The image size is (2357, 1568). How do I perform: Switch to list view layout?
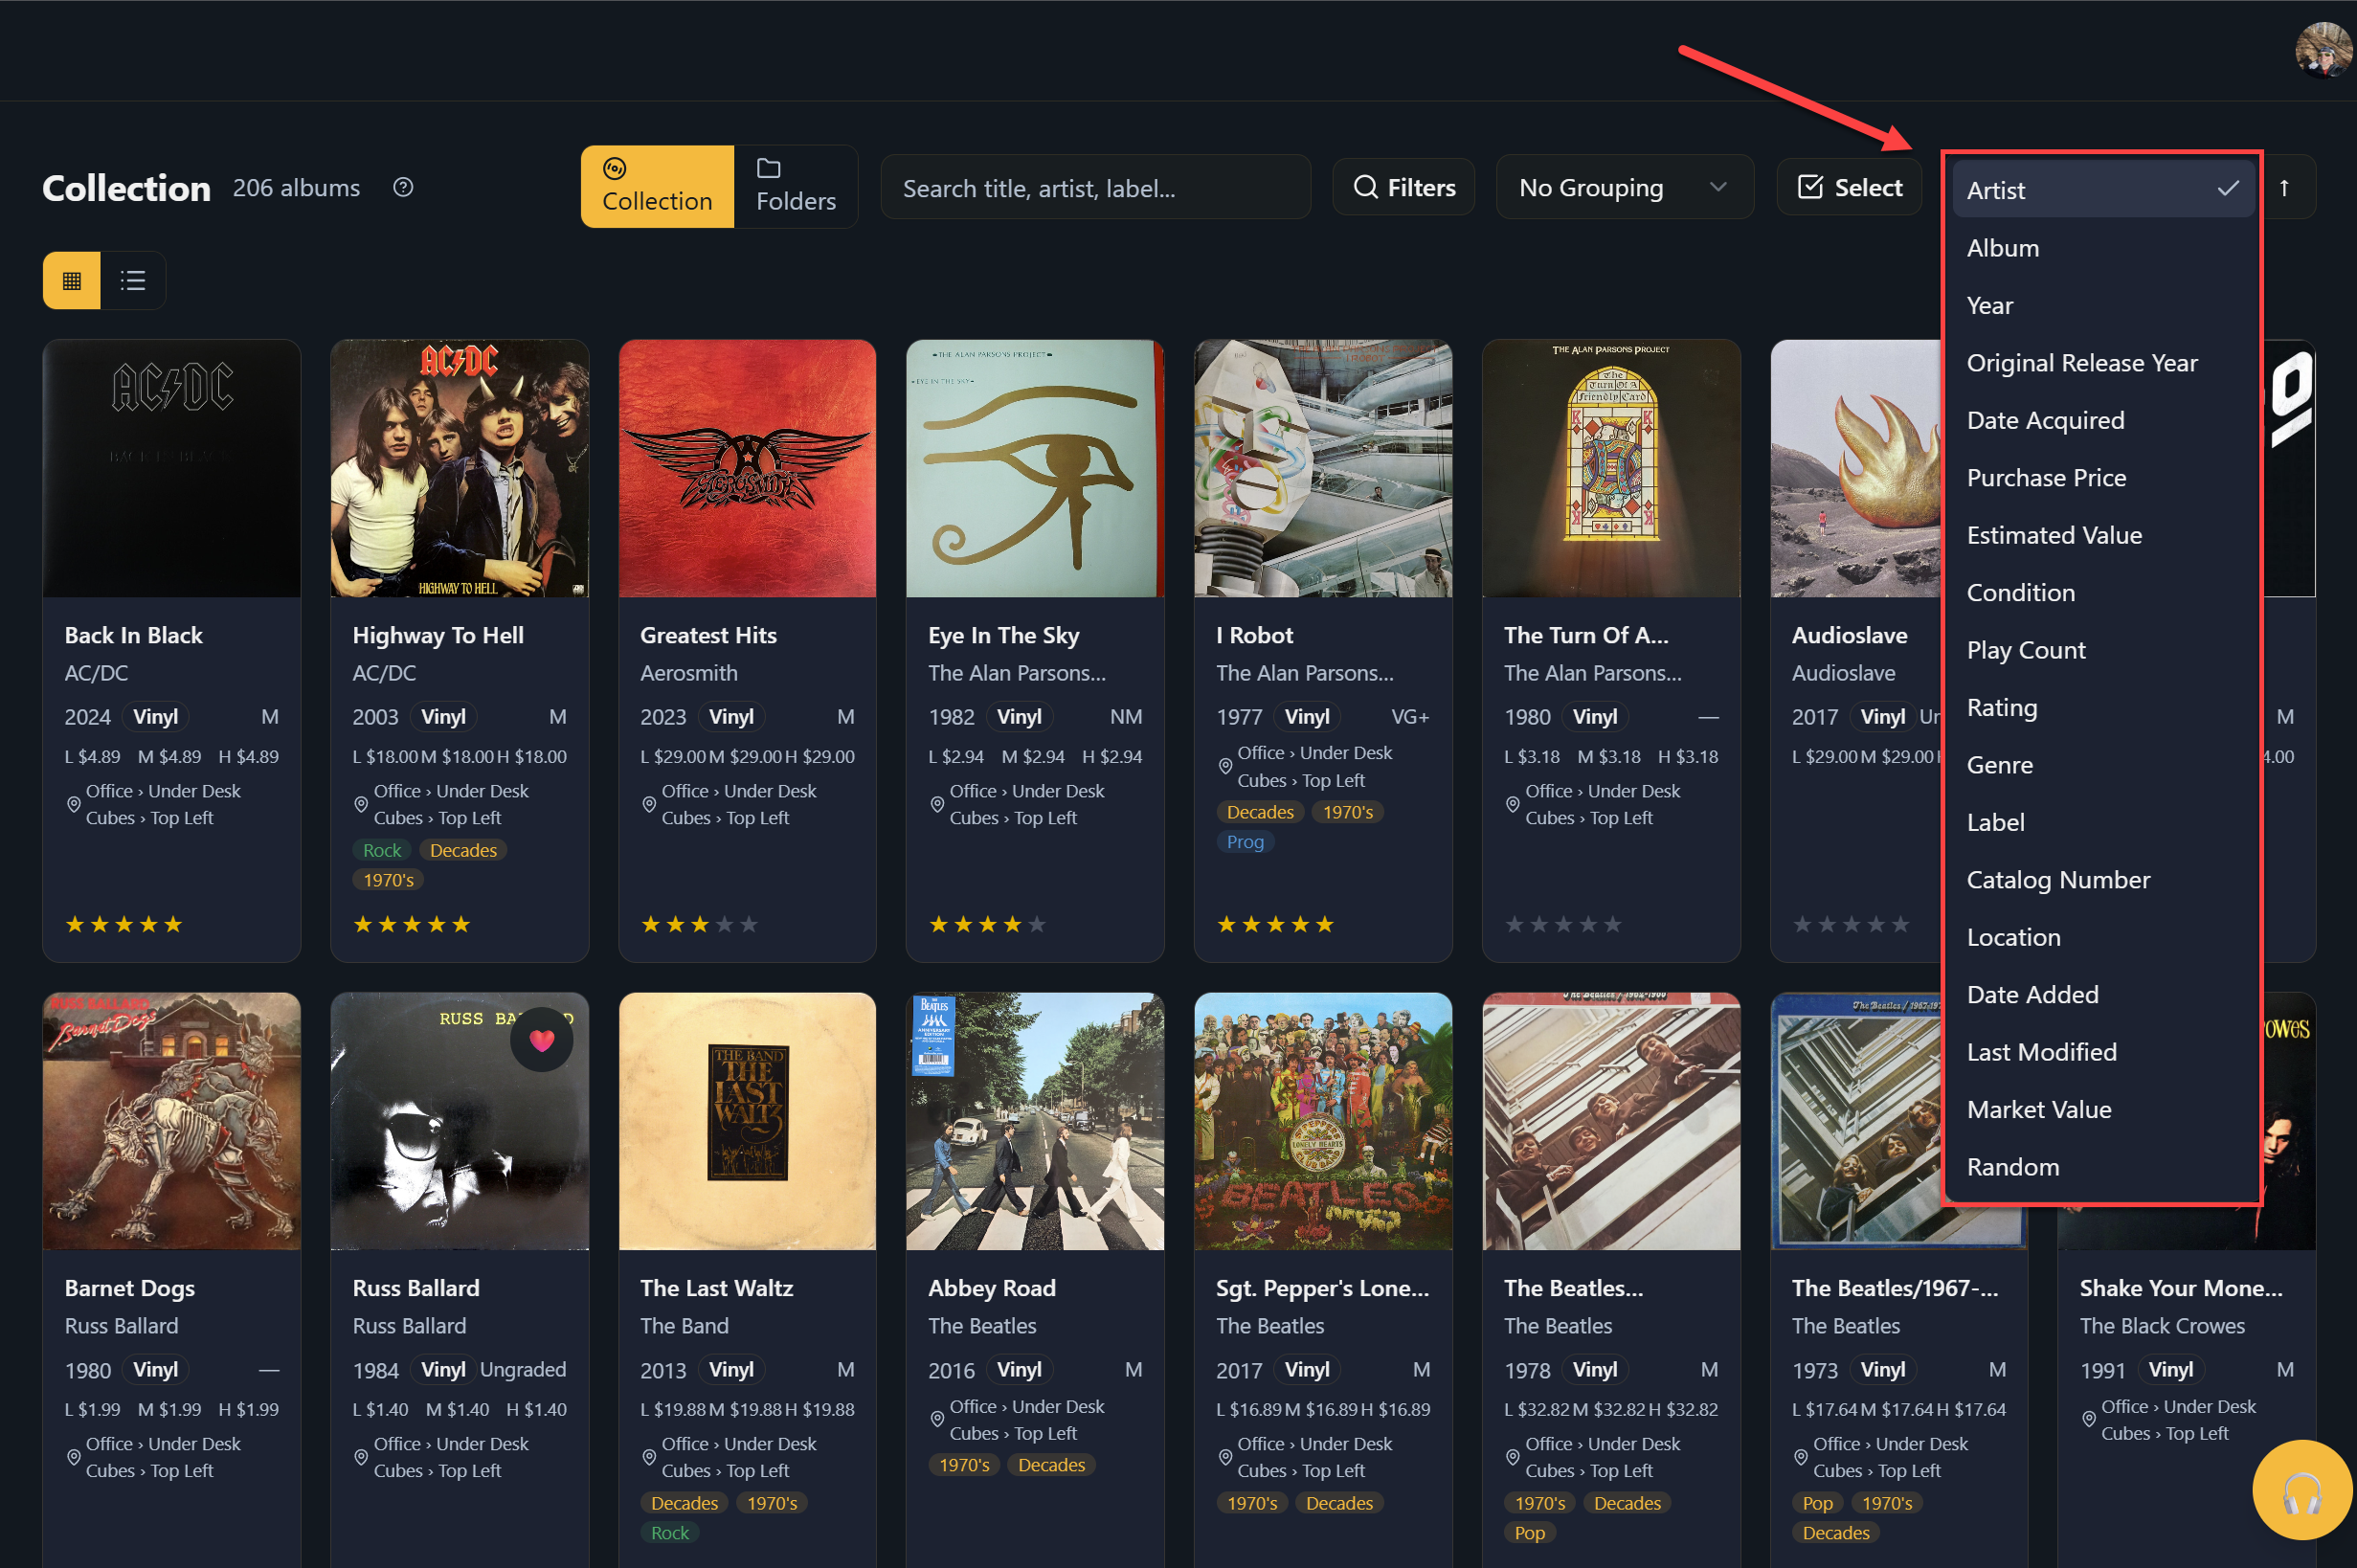[x=133, y=280]
